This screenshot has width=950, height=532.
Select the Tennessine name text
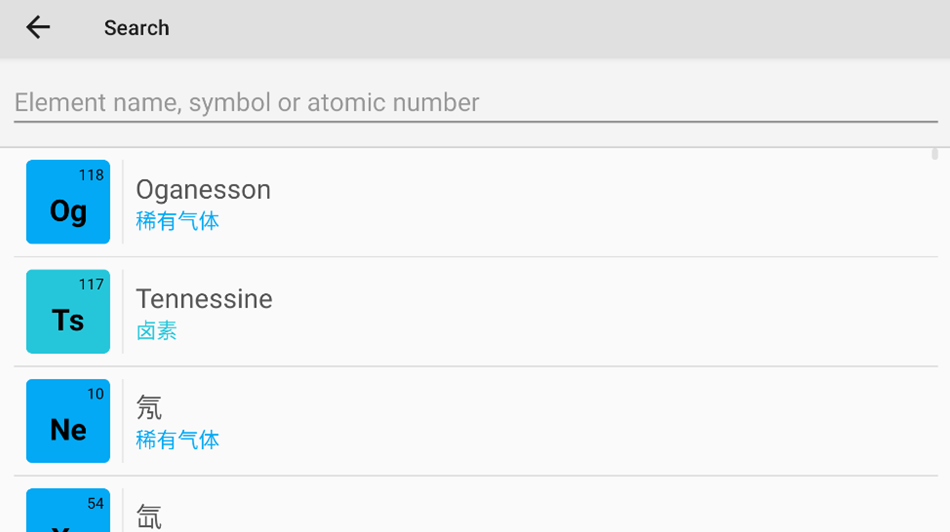pos(204,298)
